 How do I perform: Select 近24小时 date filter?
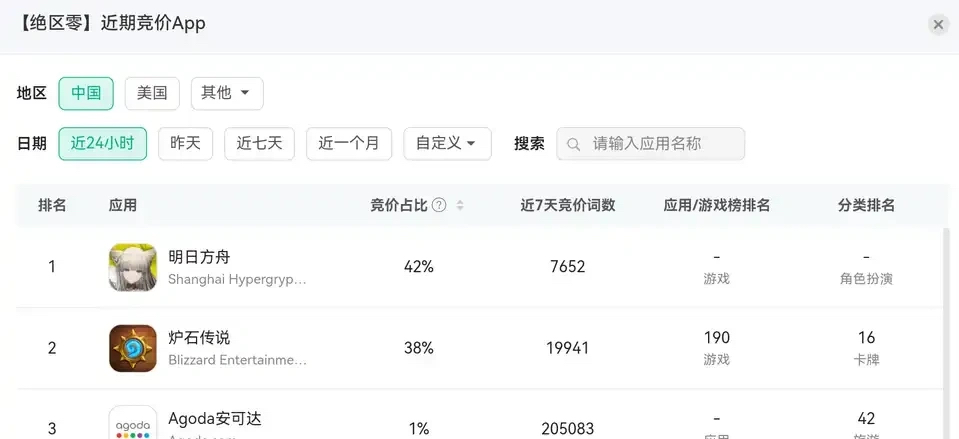click(x=102, y=143)
